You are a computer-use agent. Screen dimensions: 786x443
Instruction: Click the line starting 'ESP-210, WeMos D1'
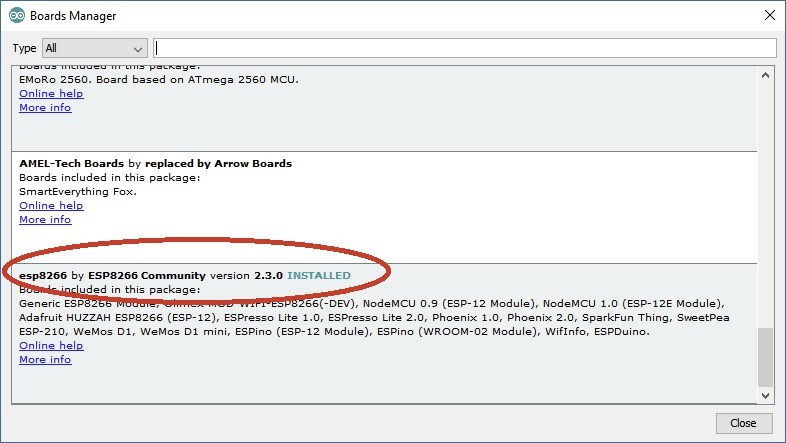point(334,331)
